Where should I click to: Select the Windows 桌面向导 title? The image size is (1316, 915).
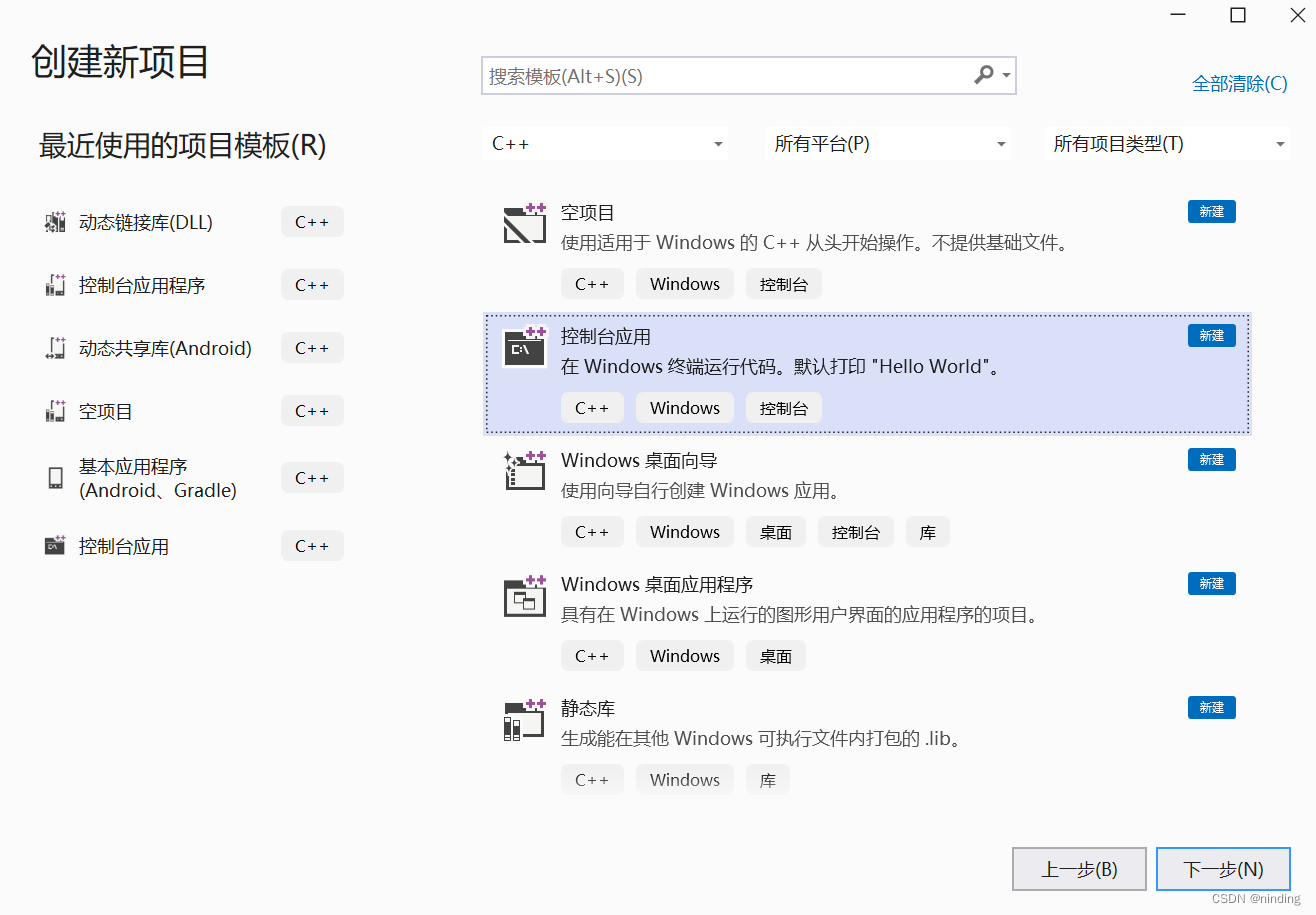(639, 460)
